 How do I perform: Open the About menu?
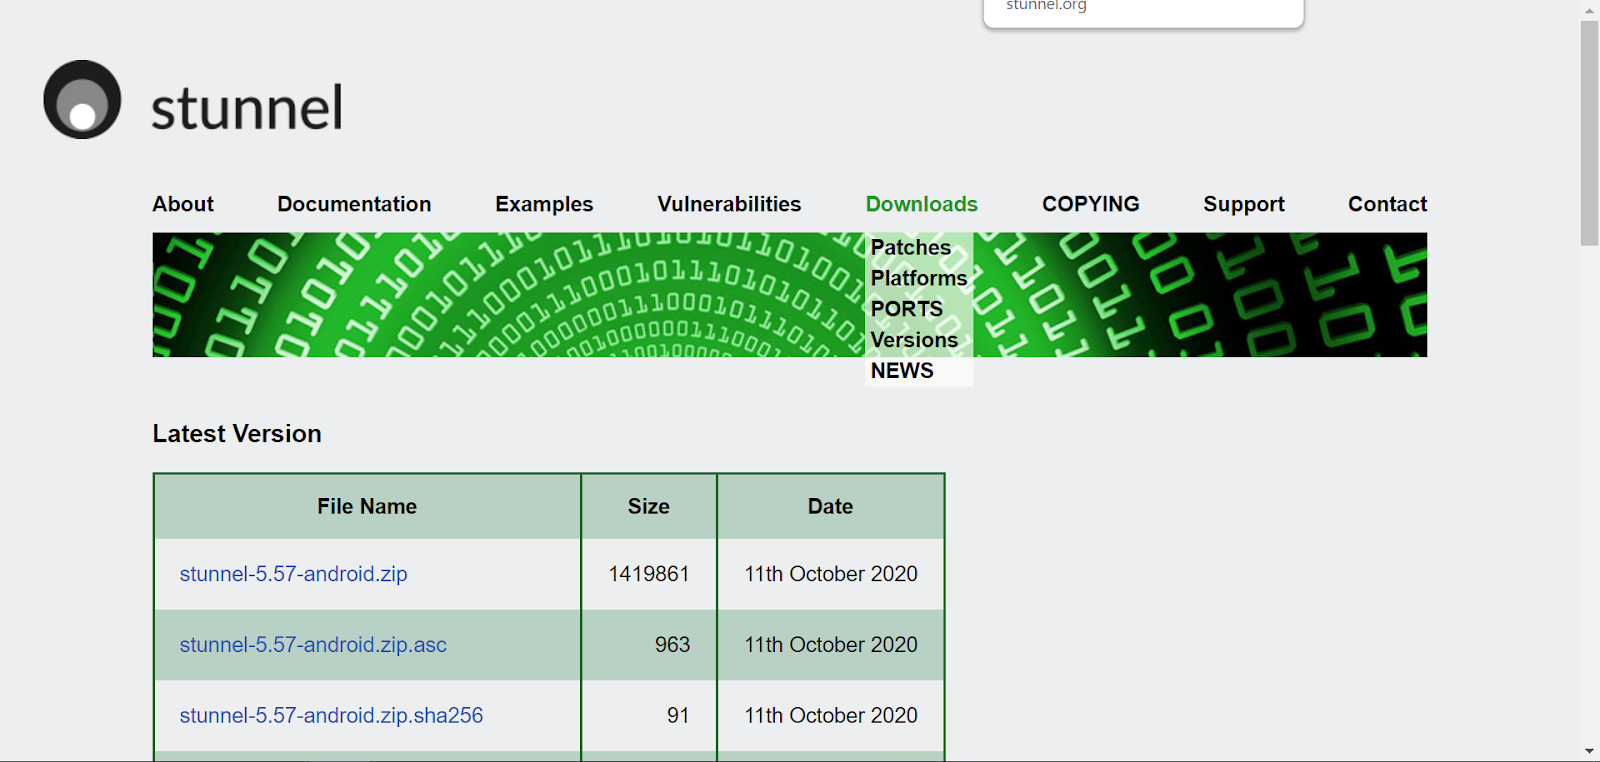183,204
